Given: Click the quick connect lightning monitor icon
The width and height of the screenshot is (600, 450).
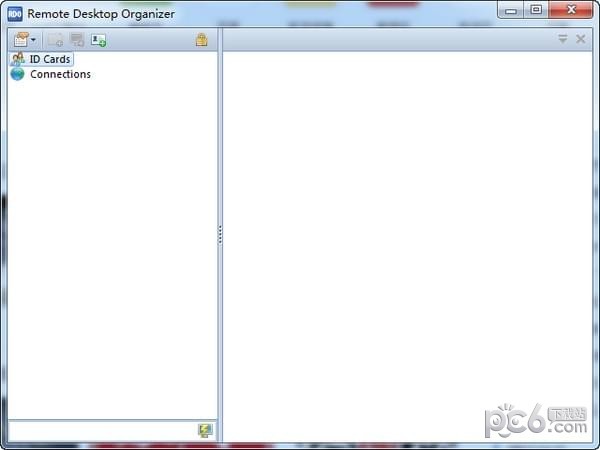Looking at the screenshot, I should pyautogui.click(x=205, y=430).
